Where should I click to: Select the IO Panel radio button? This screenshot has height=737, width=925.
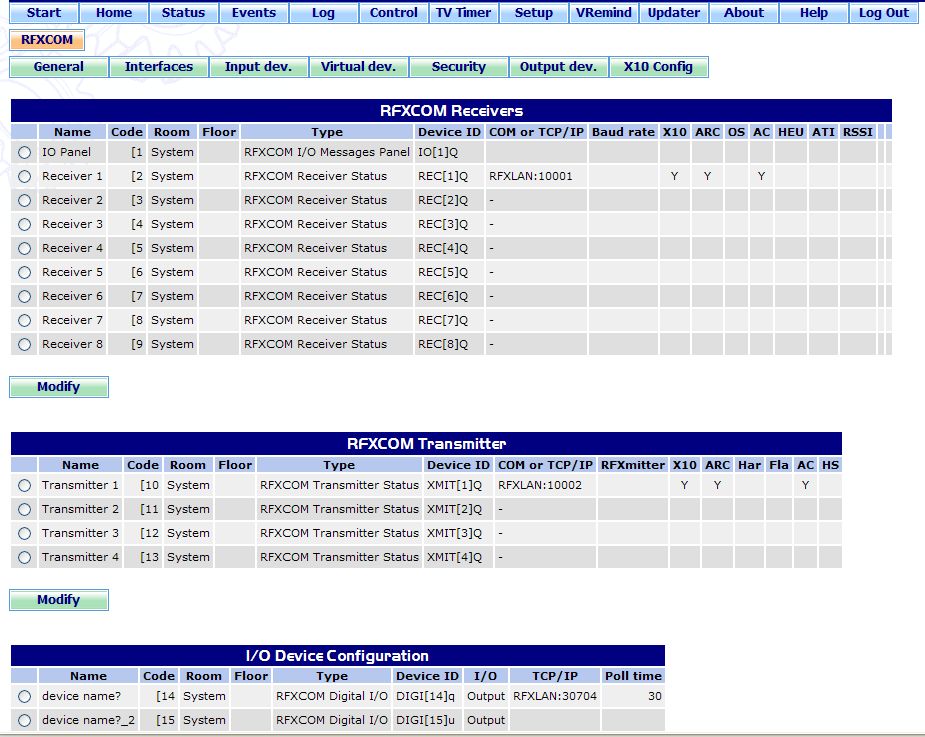(24, 152)
